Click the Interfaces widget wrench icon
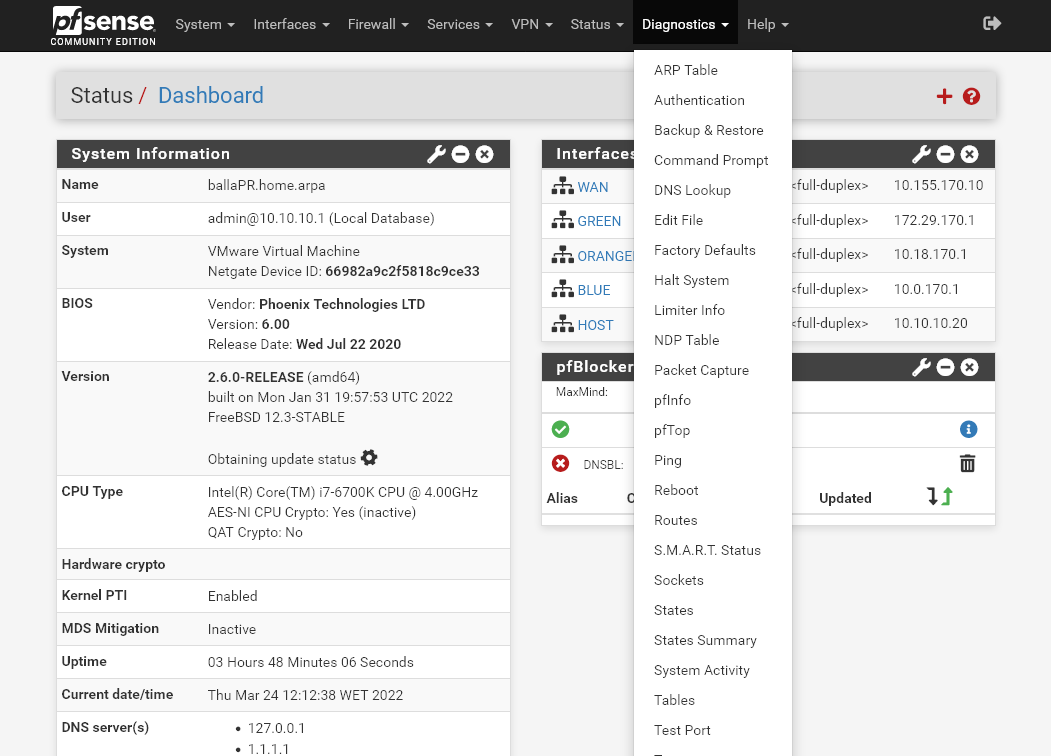Viewport: 1051px width, 756px height. (x=921, y=154)
